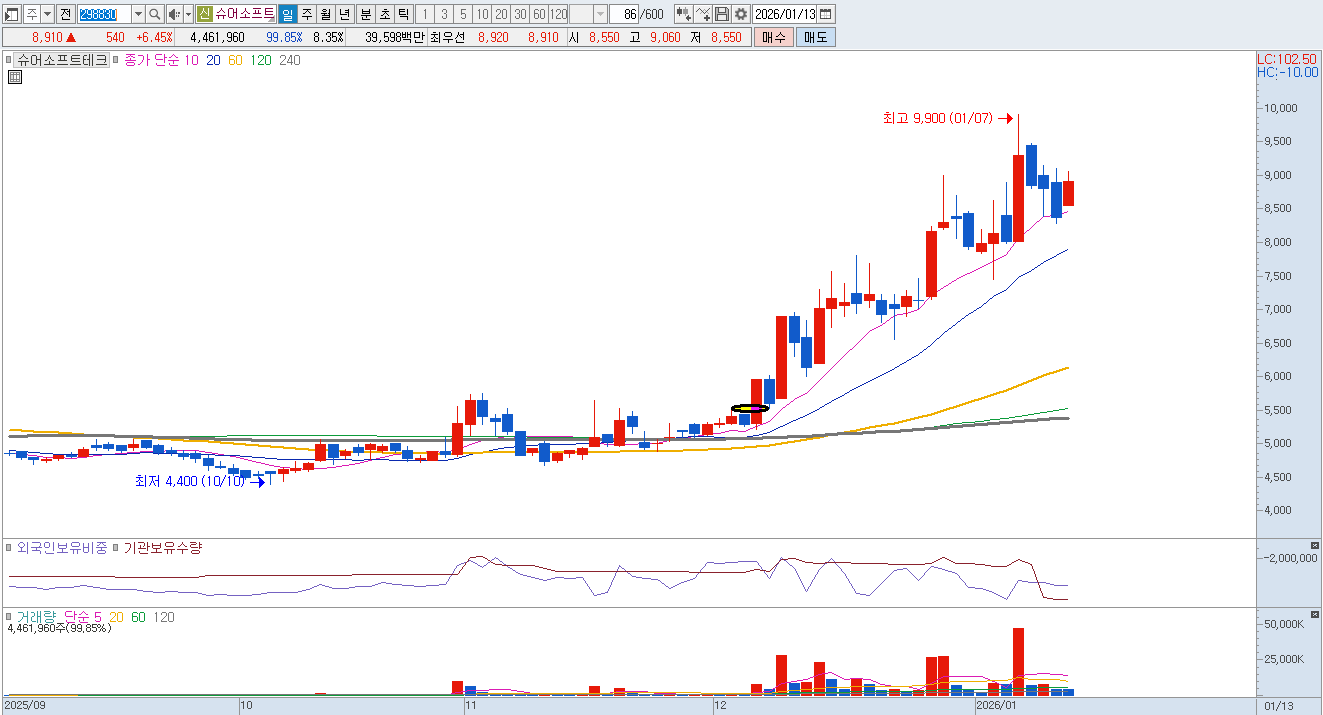Switch to the 월 monthly chart
Viewport: 1323px width, 715px height.
(325, 14)
